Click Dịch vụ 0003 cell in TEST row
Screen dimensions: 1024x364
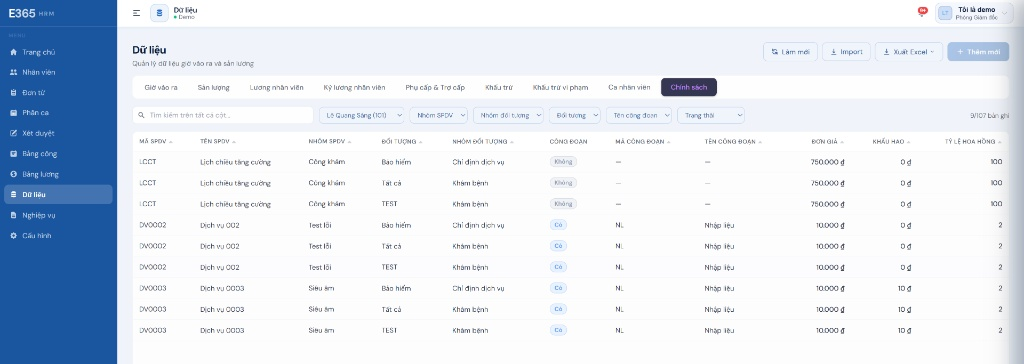pos(222,331)
